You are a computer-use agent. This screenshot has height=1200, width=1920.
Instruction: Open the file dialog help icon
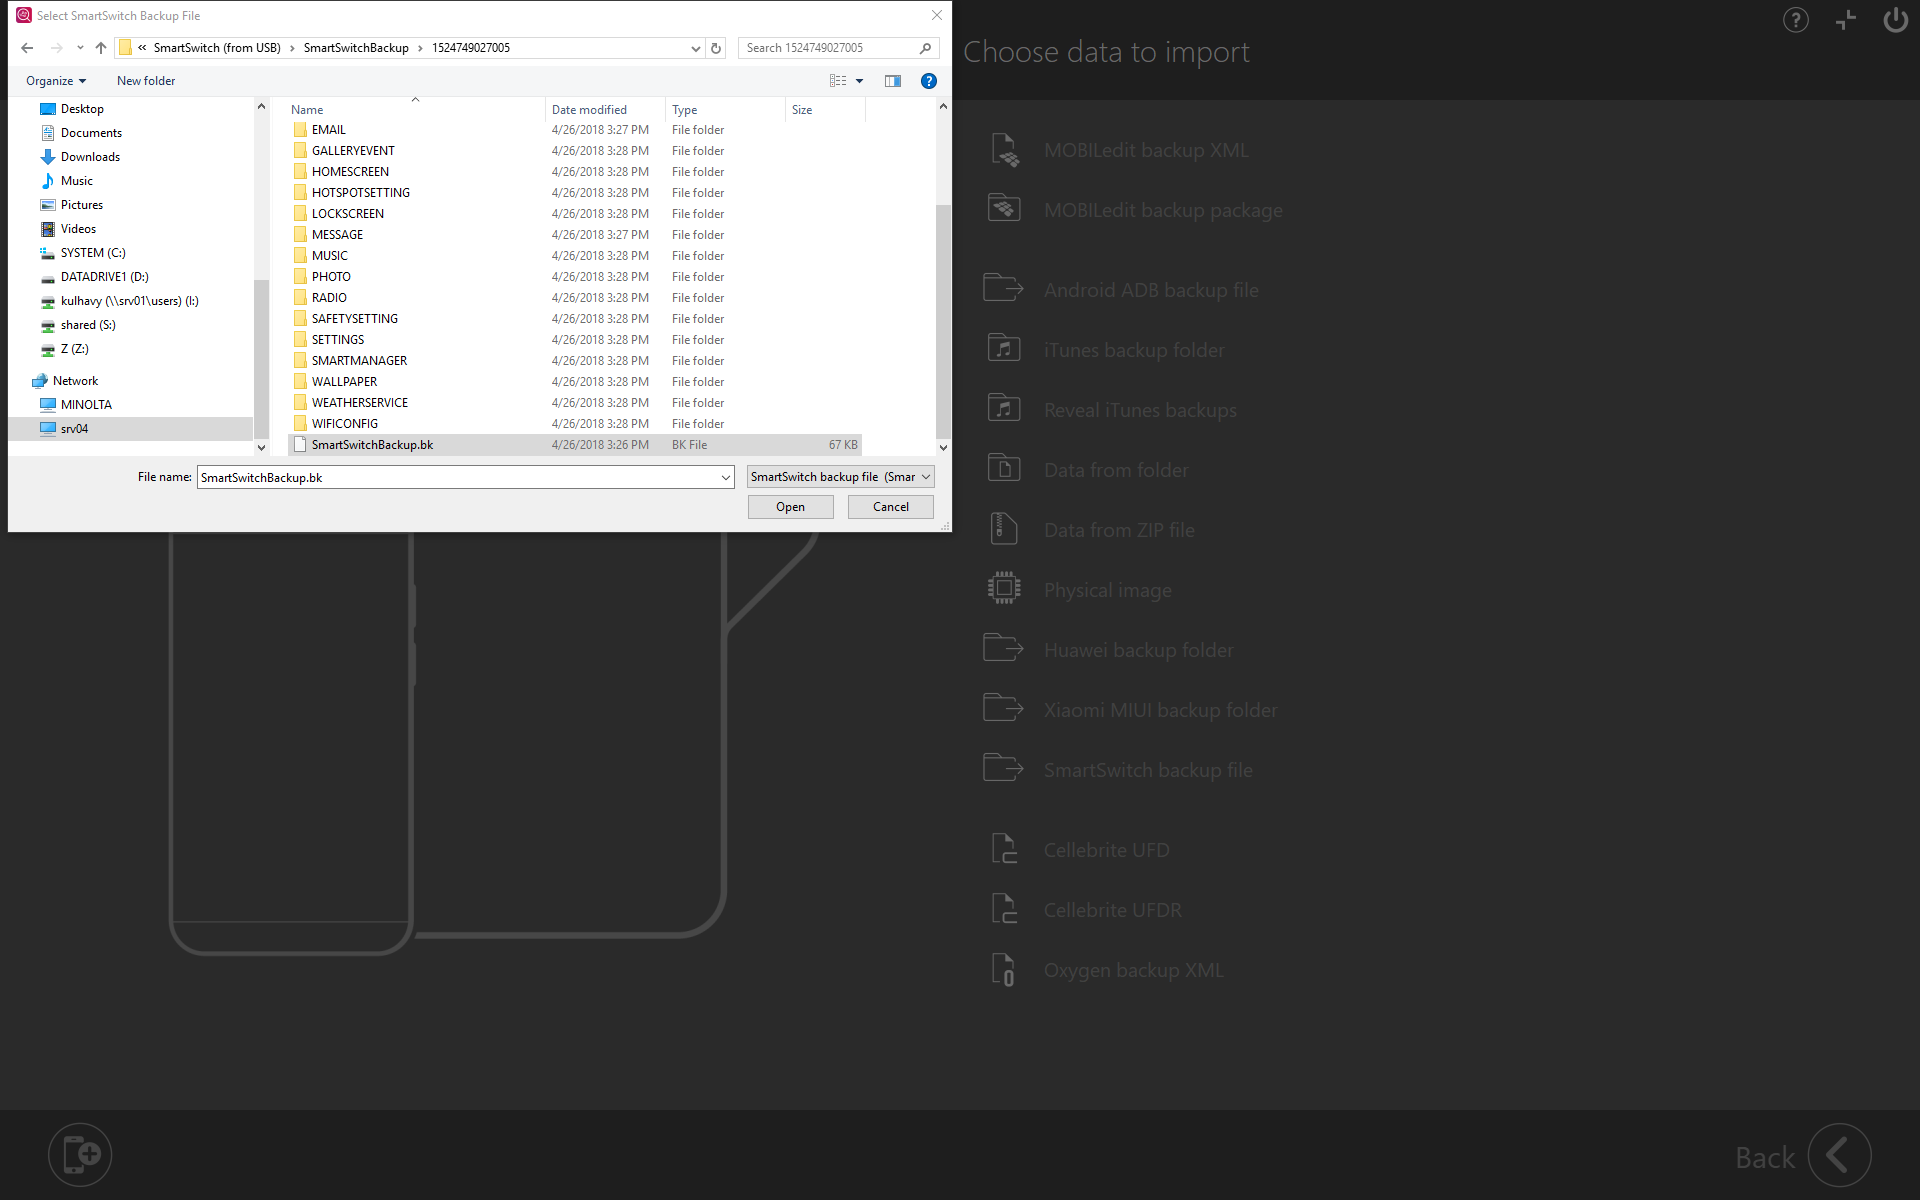pos(929,81)
